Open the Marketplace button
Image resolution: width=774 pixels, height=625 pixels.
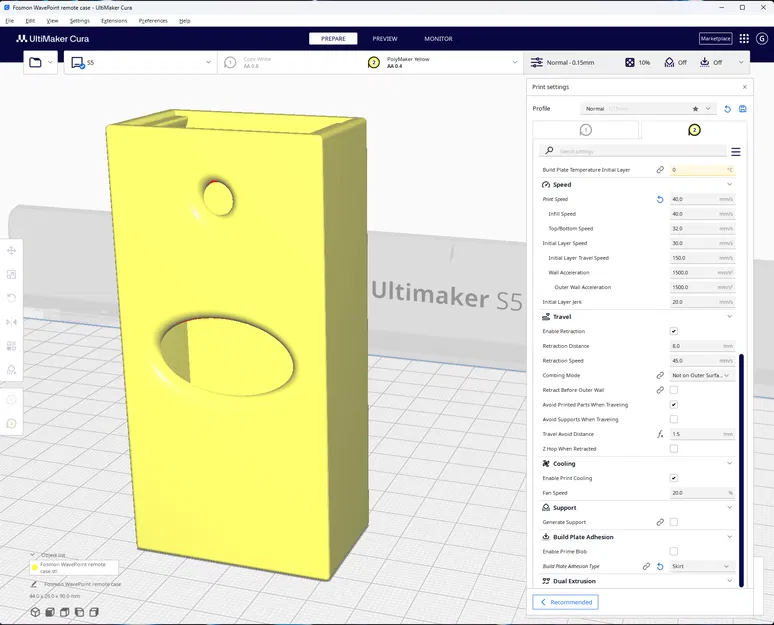coord(715,39)
